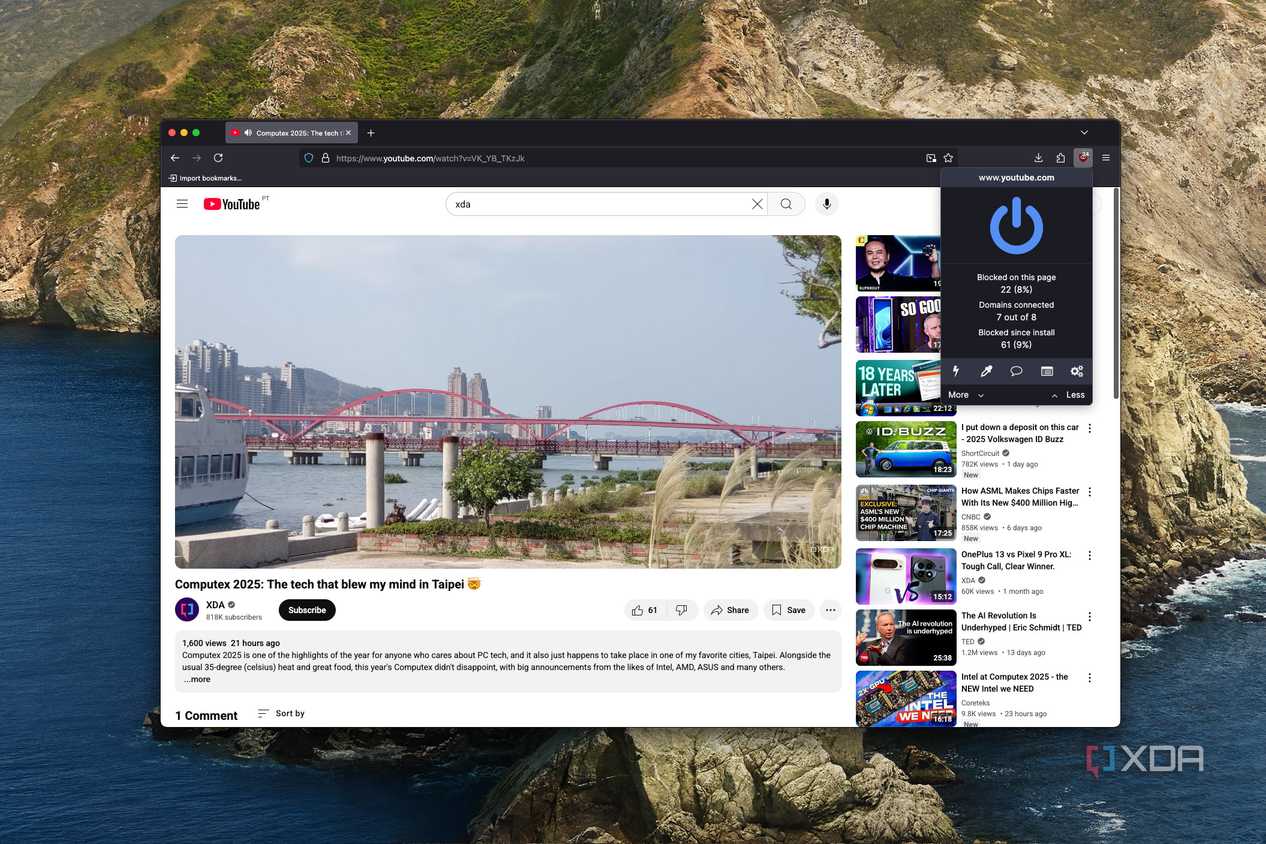Image resolution: width=1266 pixels, height=844 pixels.
Task: Open the ASML chip machine 17:25 thumbnail
Action: [x=906, y=512]
